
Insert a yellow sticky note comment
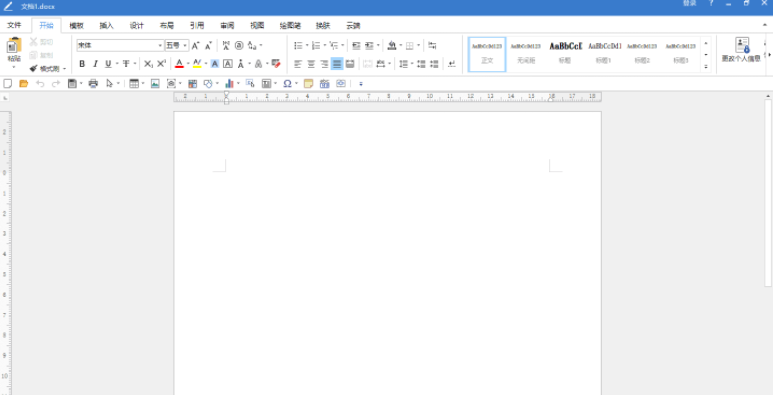309,84
